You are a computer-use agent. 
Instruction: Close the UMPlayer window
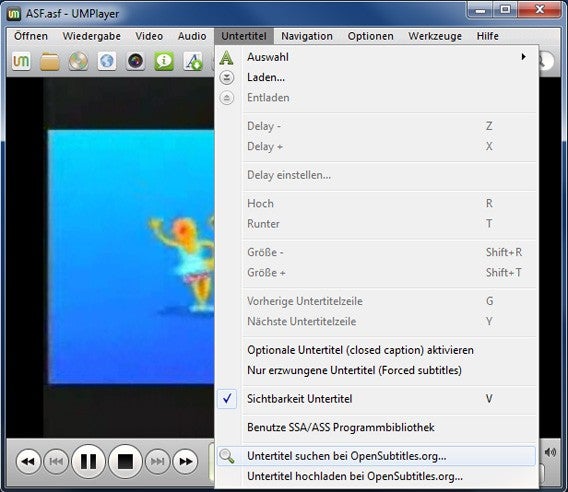[x=540, y=10]
